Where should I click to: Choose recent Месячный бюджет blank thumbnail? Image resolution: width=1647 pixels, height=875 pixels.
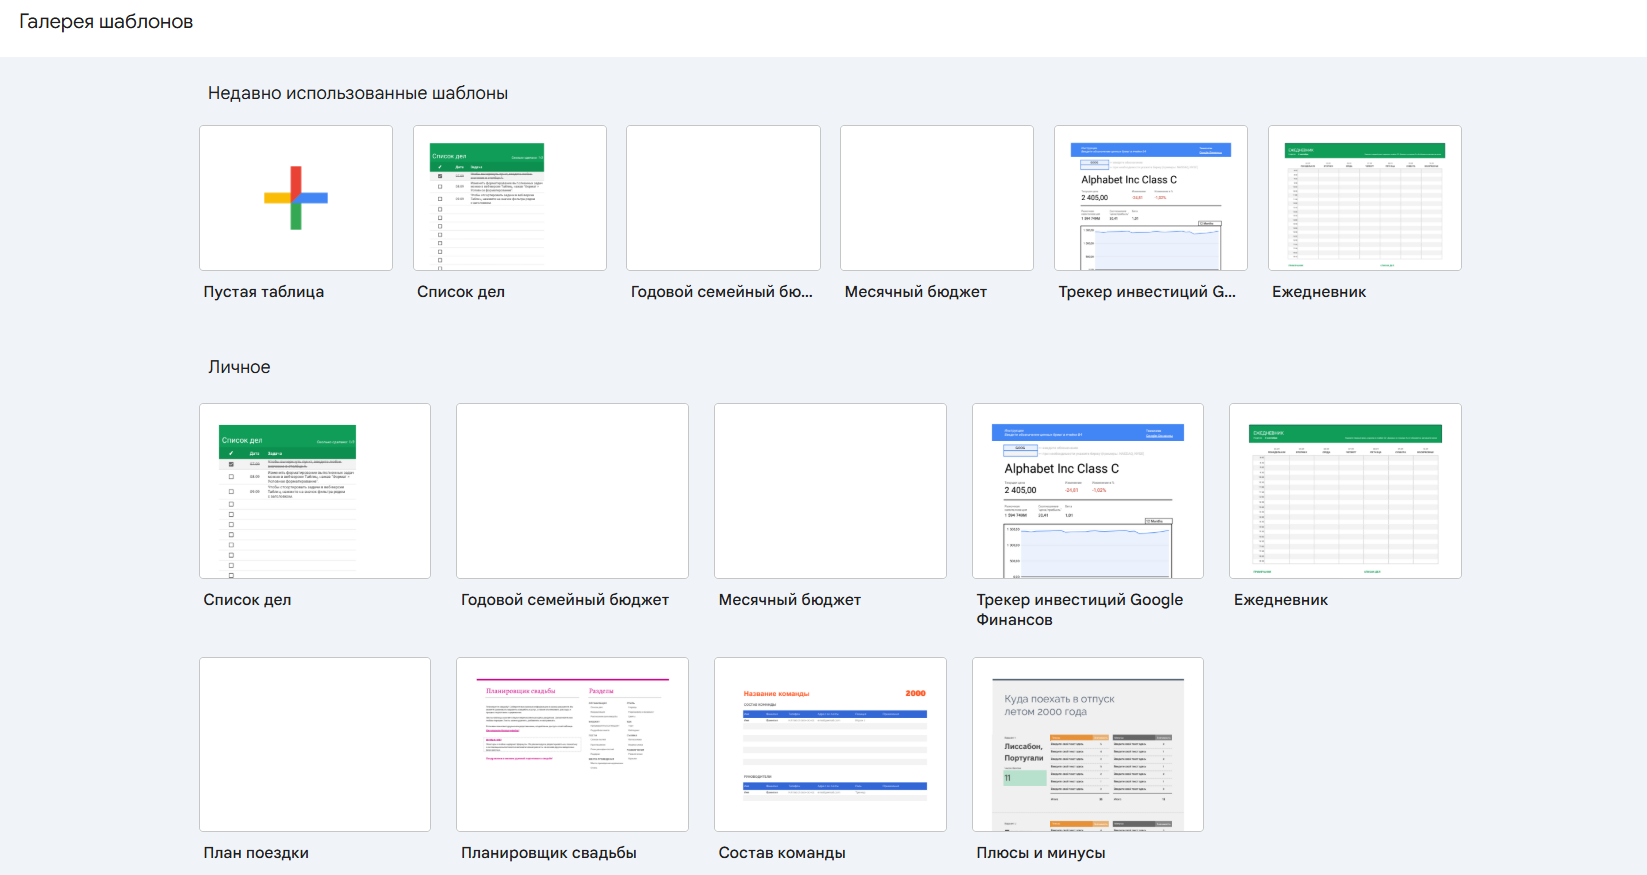click(937, 198)
